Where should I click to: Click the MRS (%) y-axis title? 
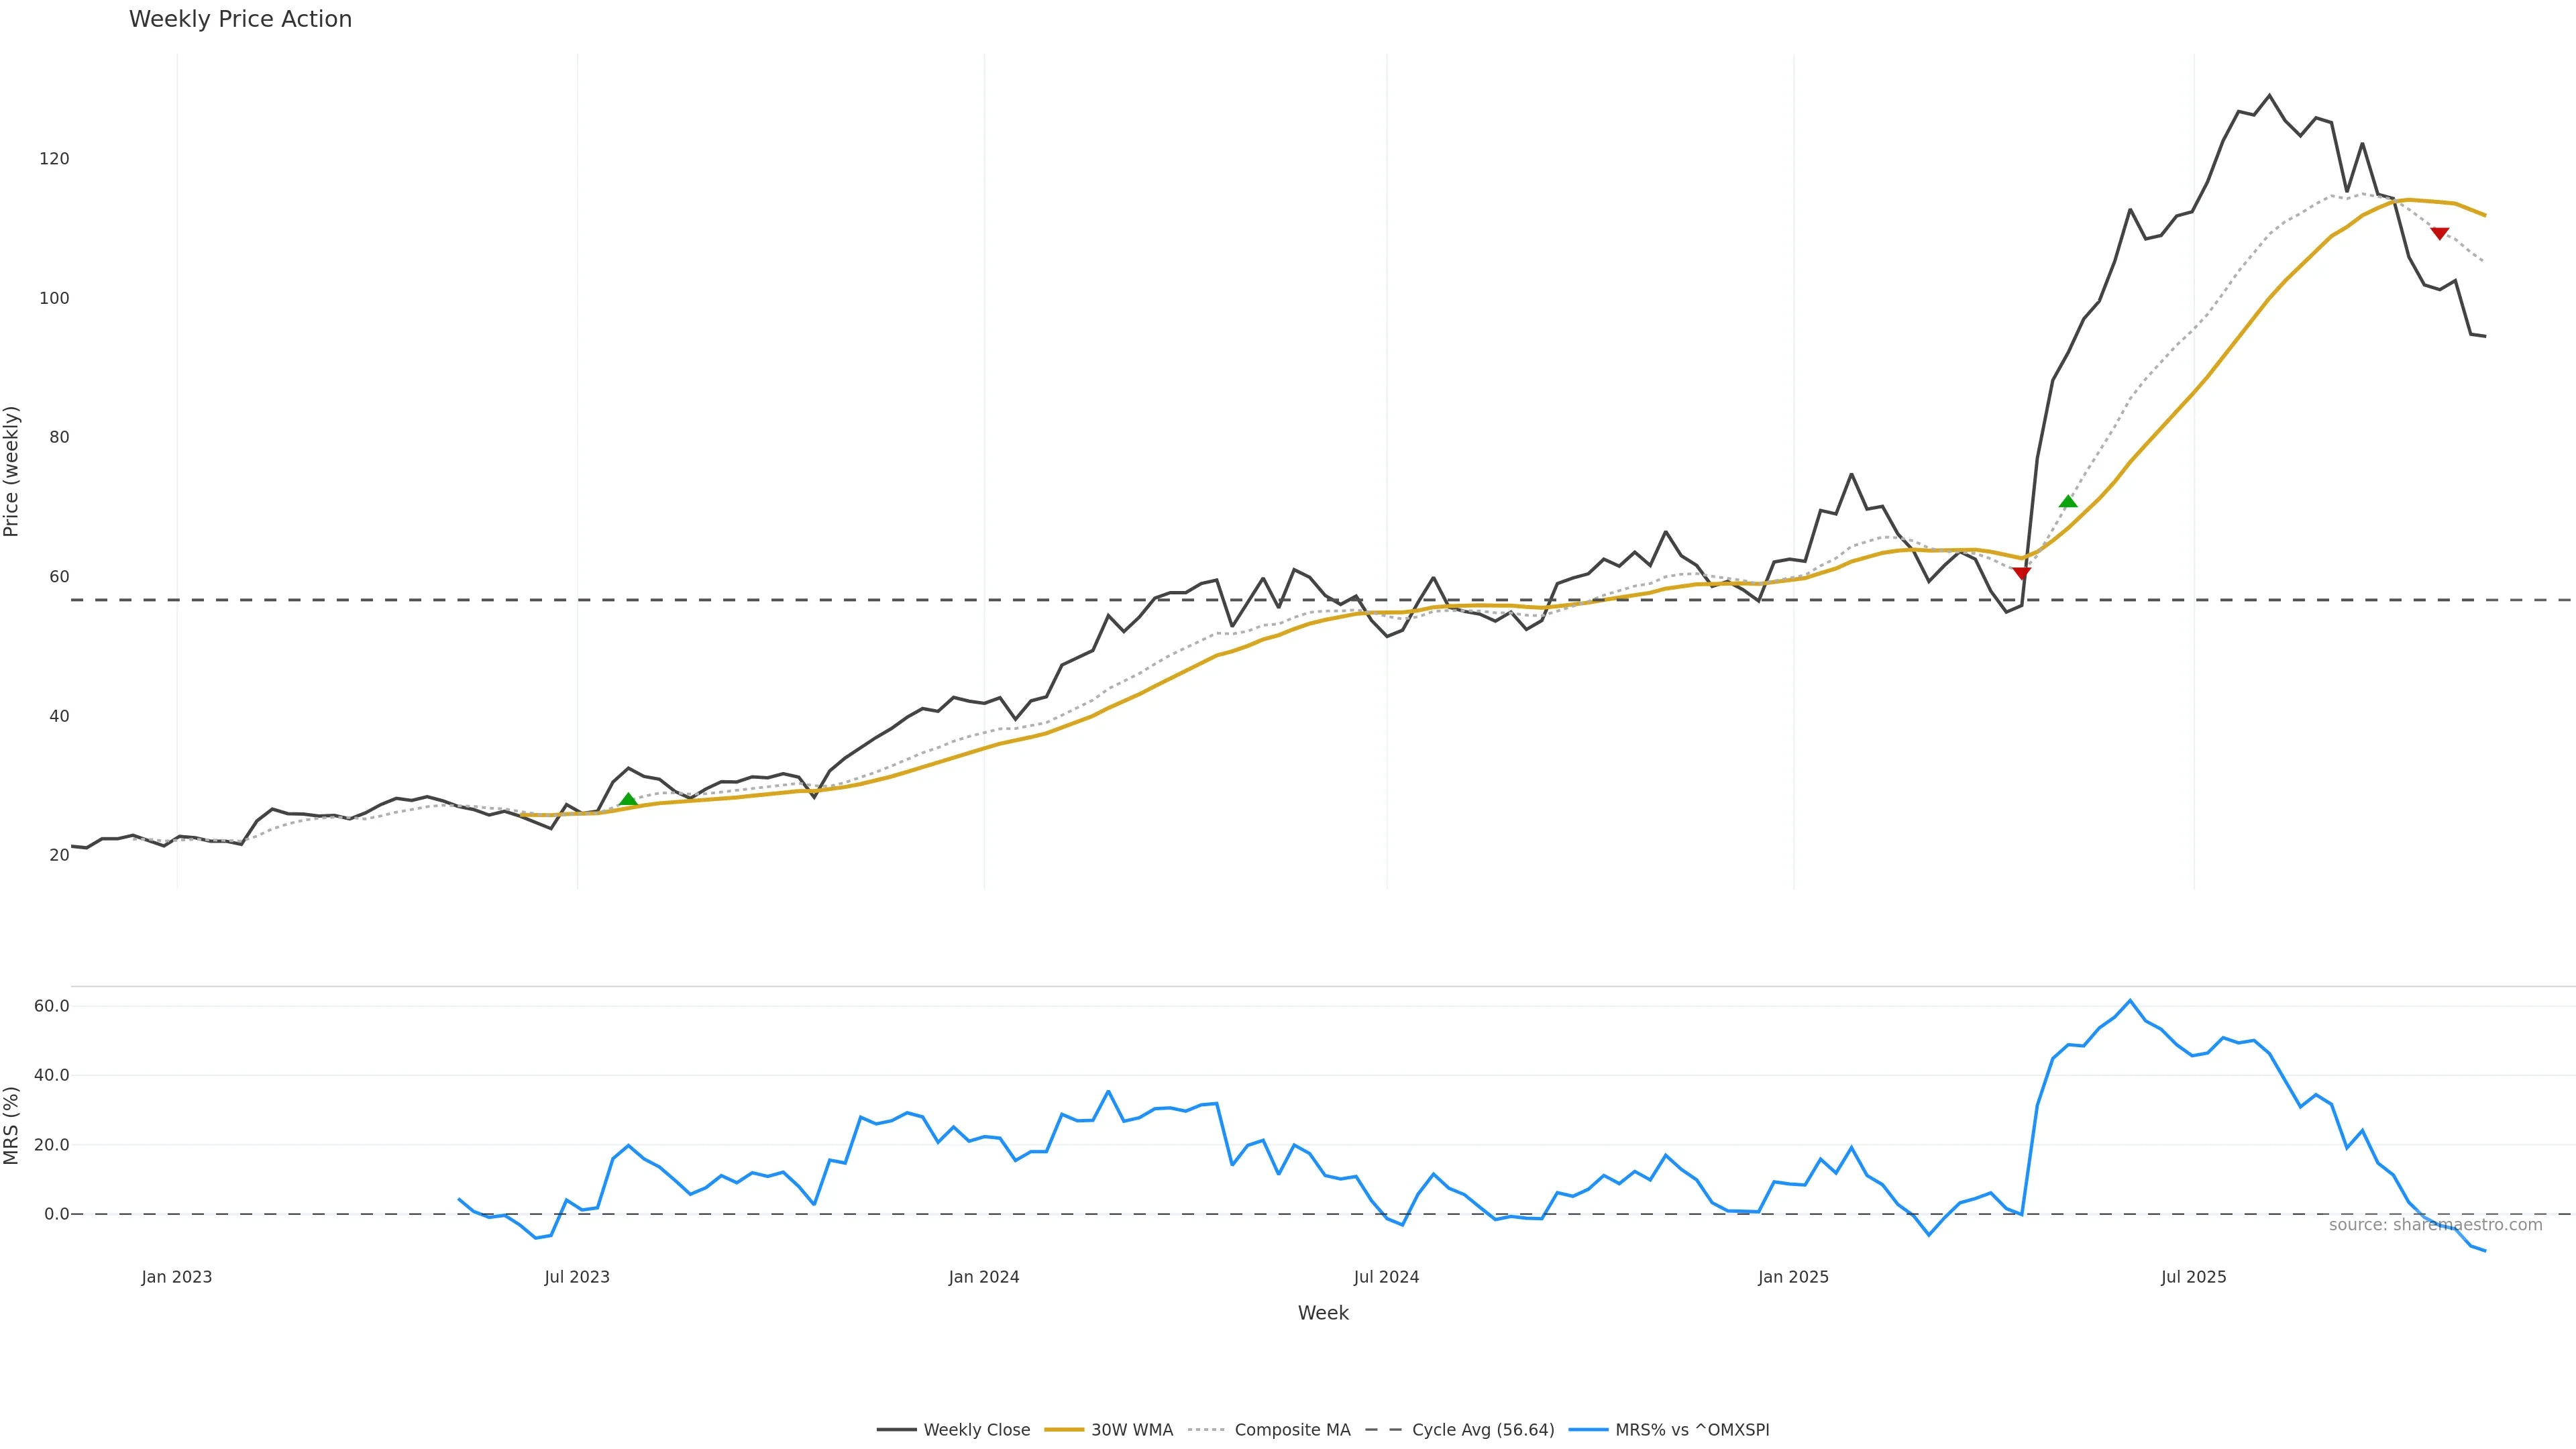pos(12,1125)
